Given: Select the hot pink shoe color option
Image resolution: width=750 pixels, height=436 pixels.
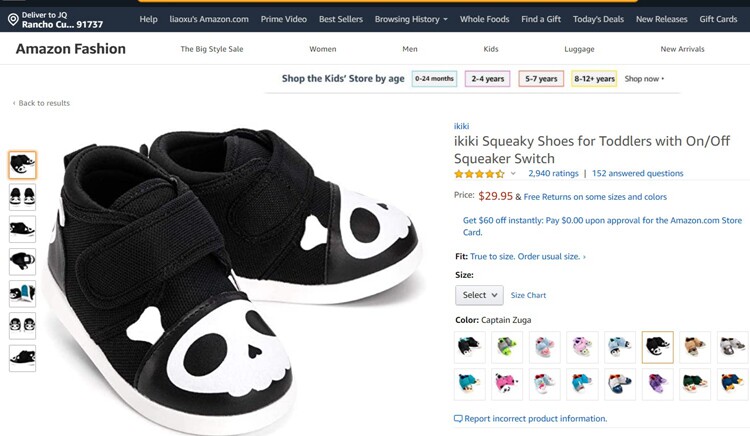Looking at the screenshot, I should pyautogui.click(x=507, y=384).
